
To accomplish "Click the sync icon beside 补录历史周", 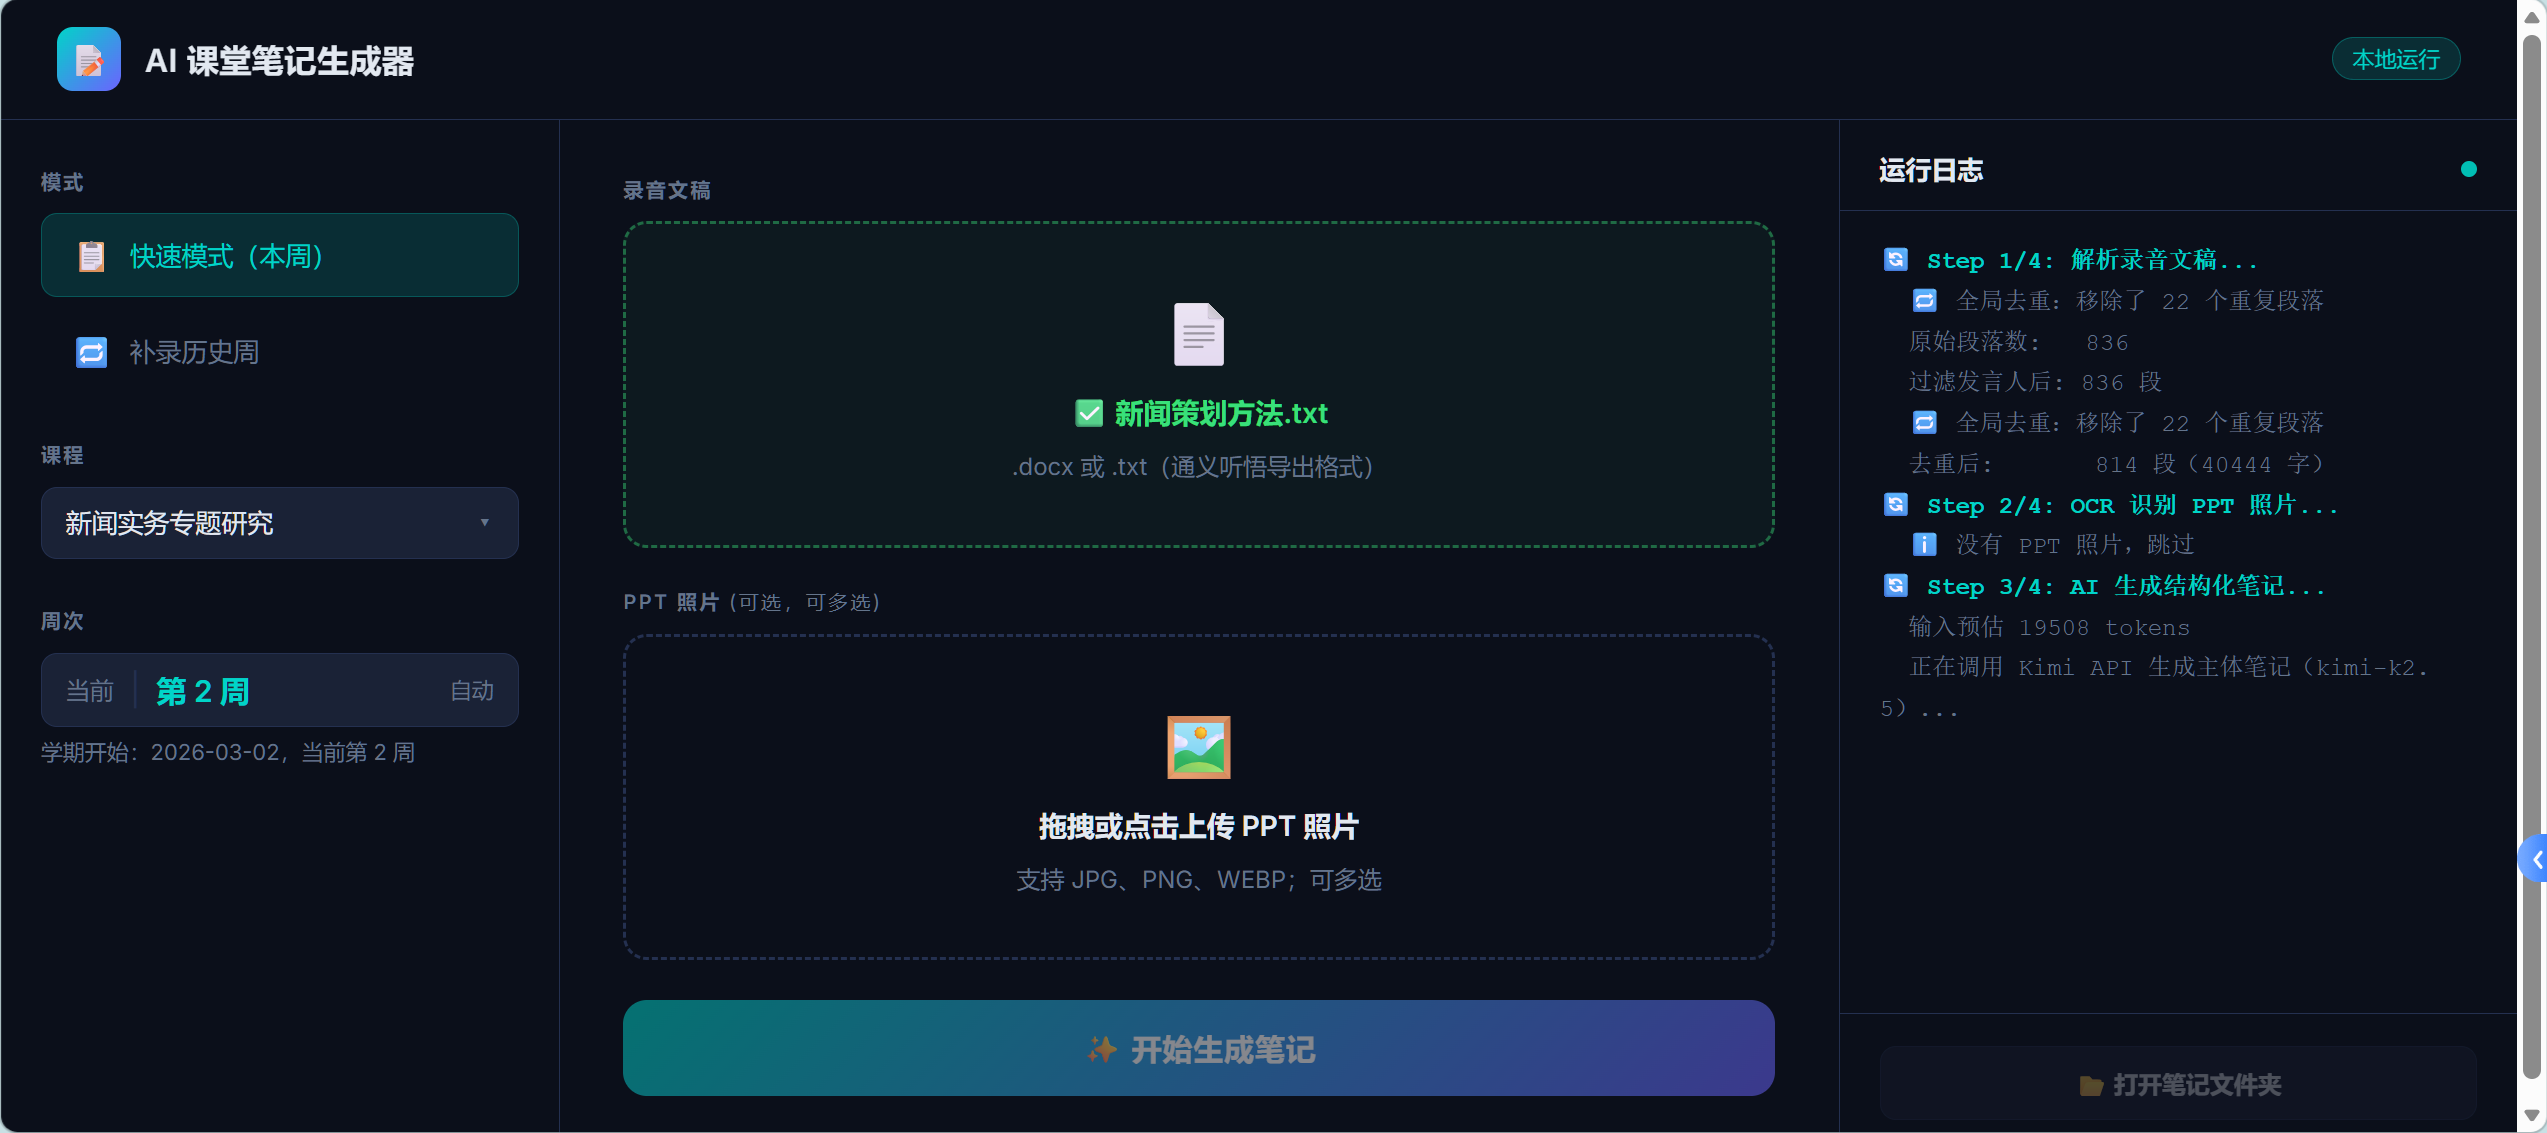I will [91, 352].
